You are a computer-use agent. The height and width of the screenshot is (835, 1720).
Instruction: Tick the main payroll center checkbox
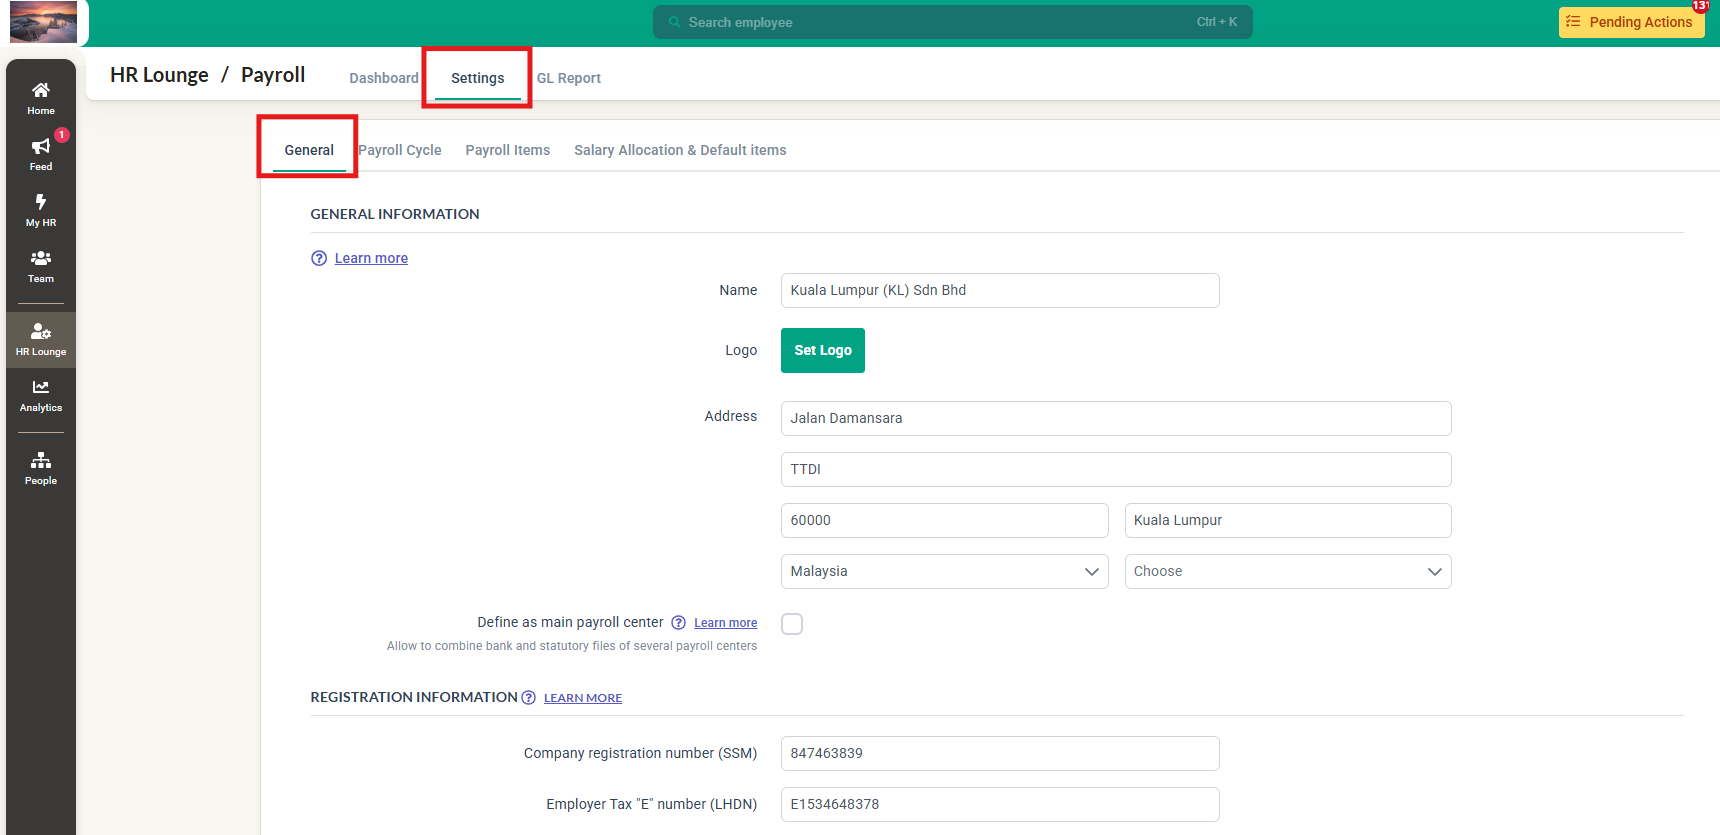click(792, 624)
